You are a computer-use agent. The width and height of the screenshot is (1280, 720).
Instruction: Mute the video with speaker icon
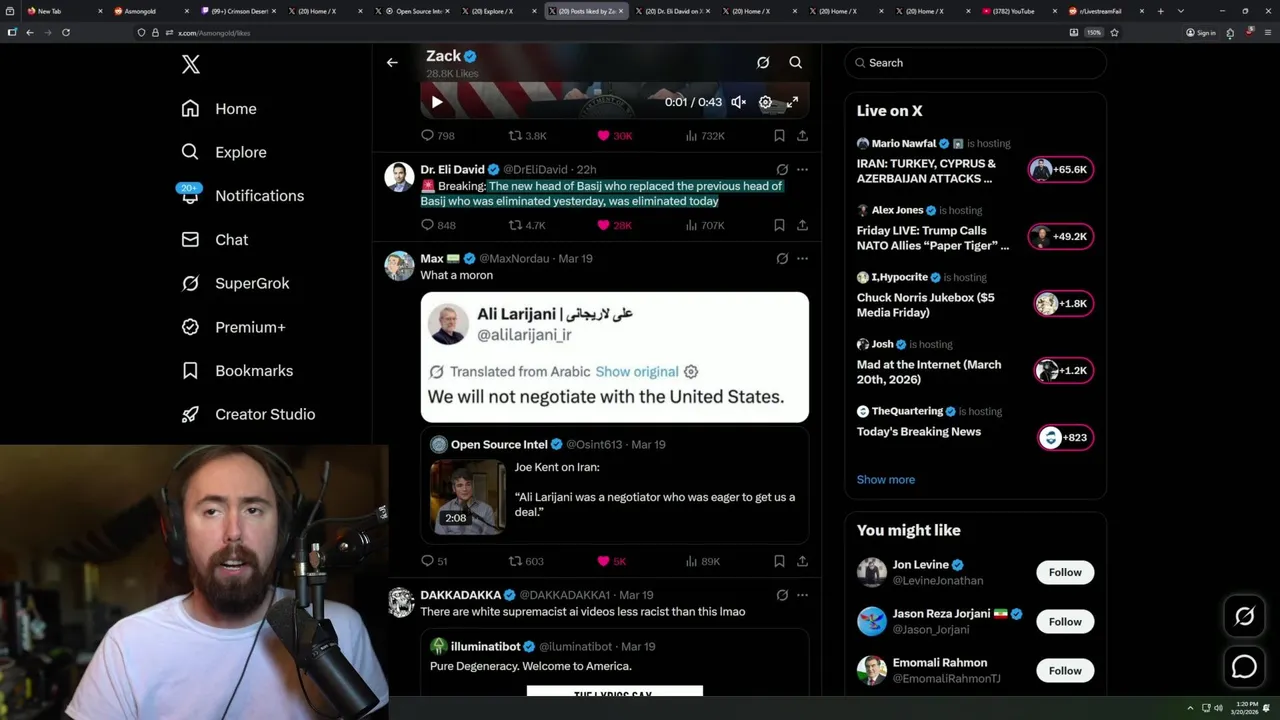click(x=738, y=102)
